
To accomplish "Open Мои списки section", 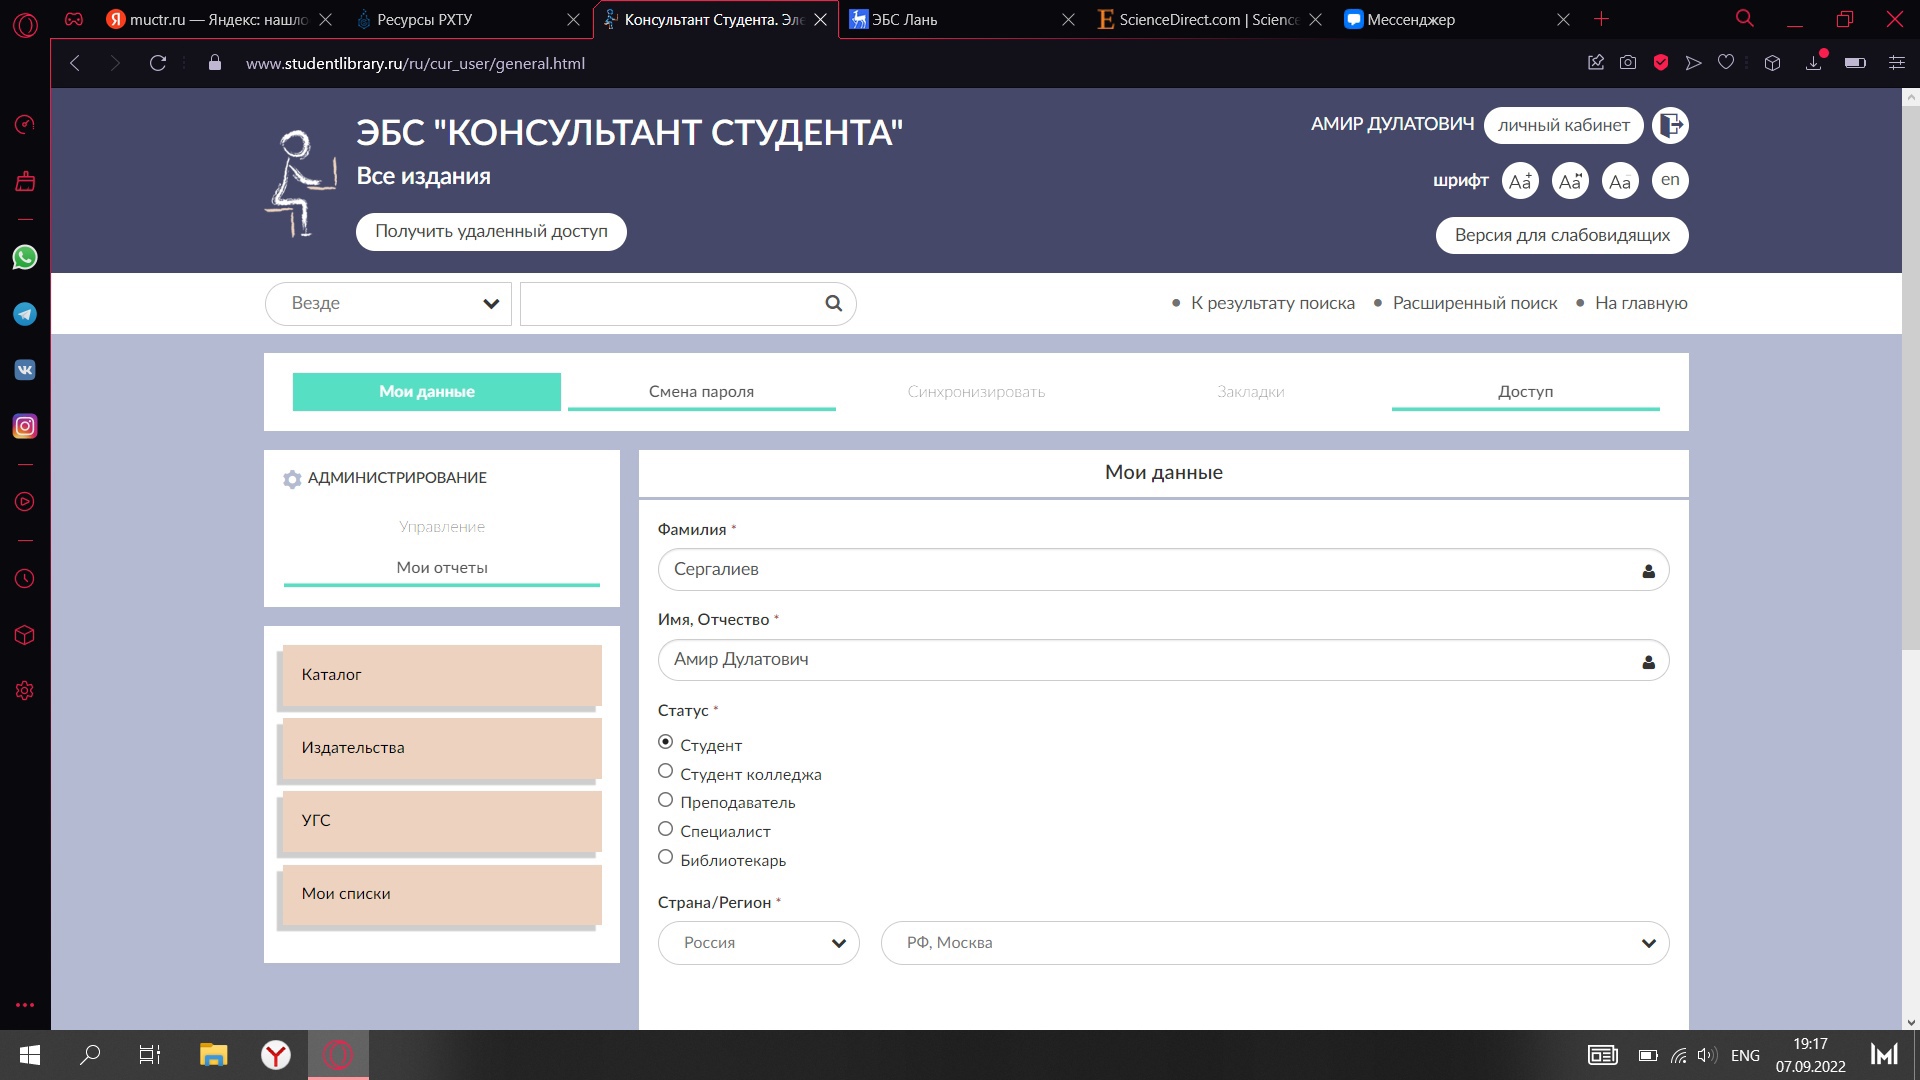I will (442, 894).
